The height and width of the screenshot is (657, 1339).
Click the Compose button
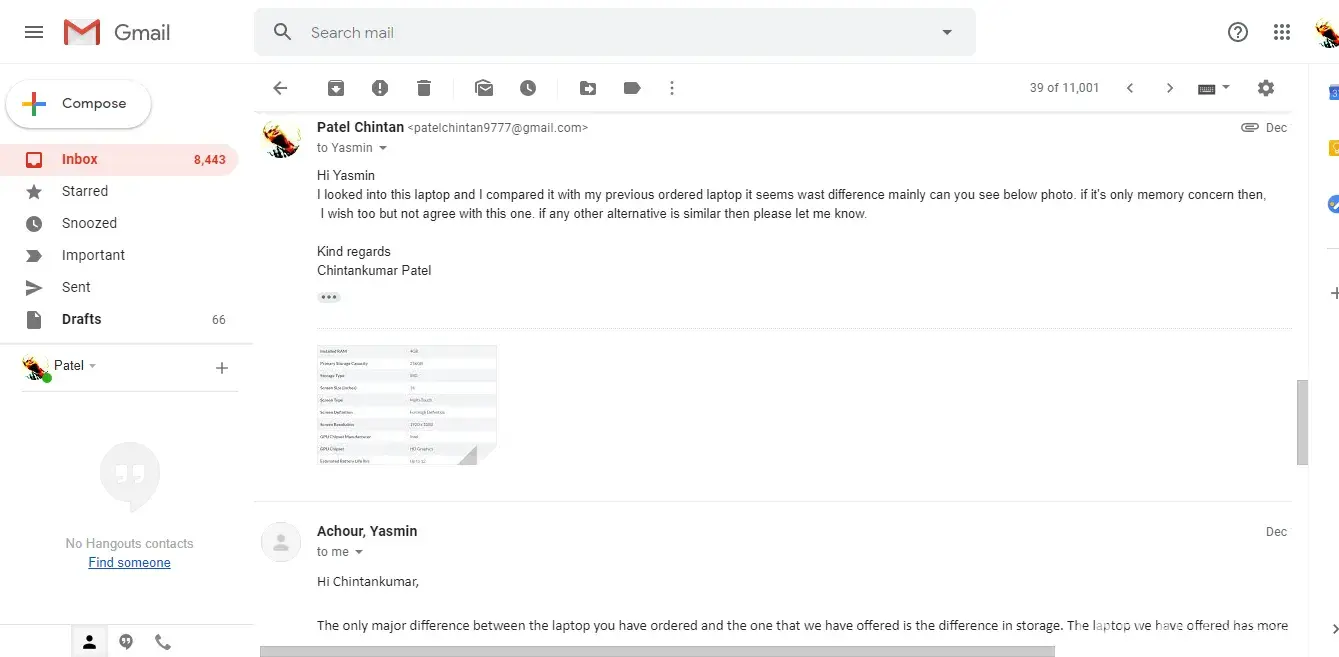[x=79, y=104]
